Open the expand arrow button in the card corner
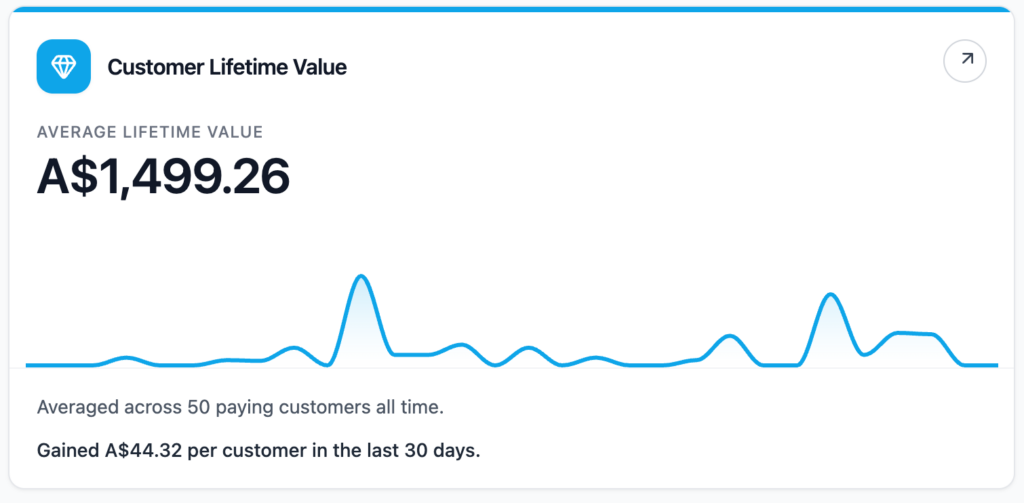 (x=965, y=61)
